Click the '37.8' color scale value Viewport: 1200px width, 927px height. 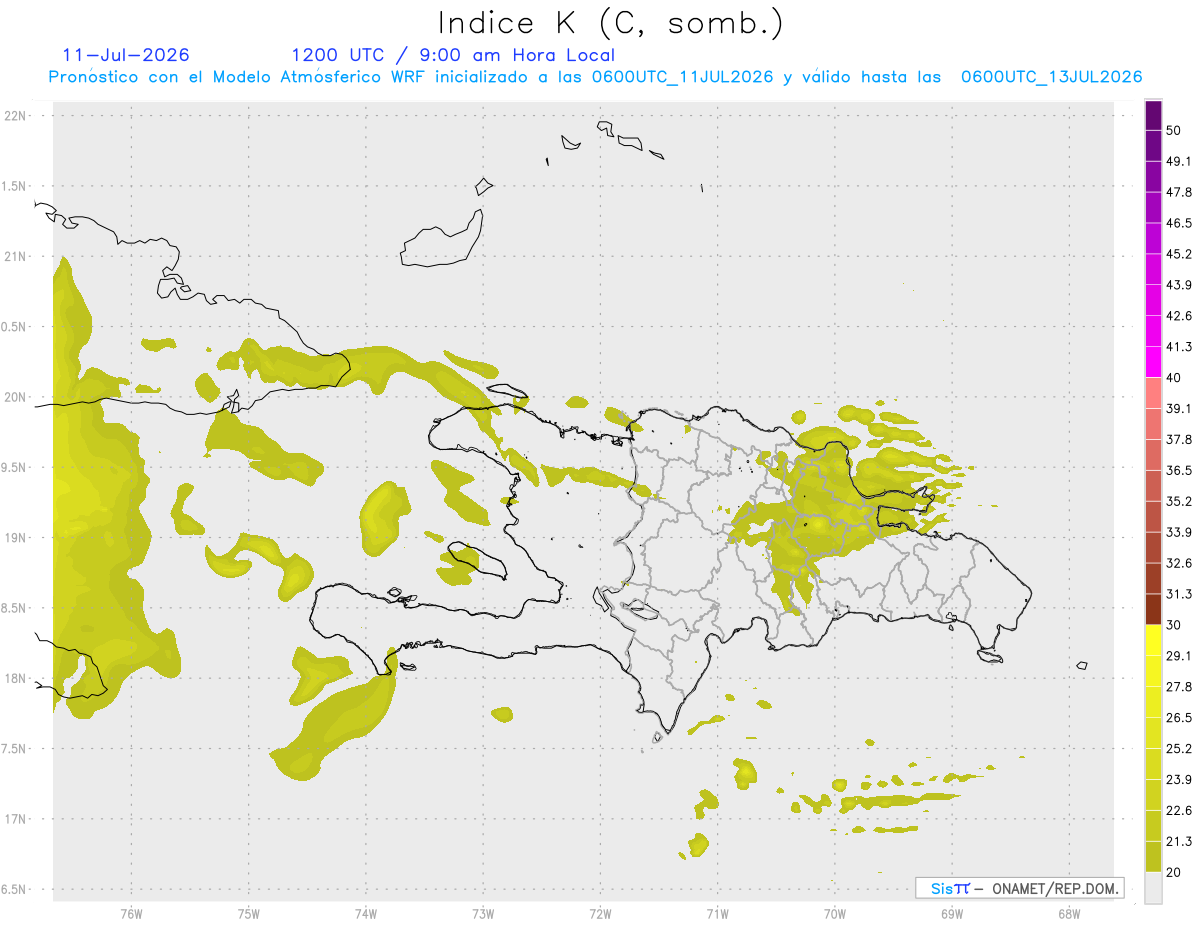tap(1179, 439)
